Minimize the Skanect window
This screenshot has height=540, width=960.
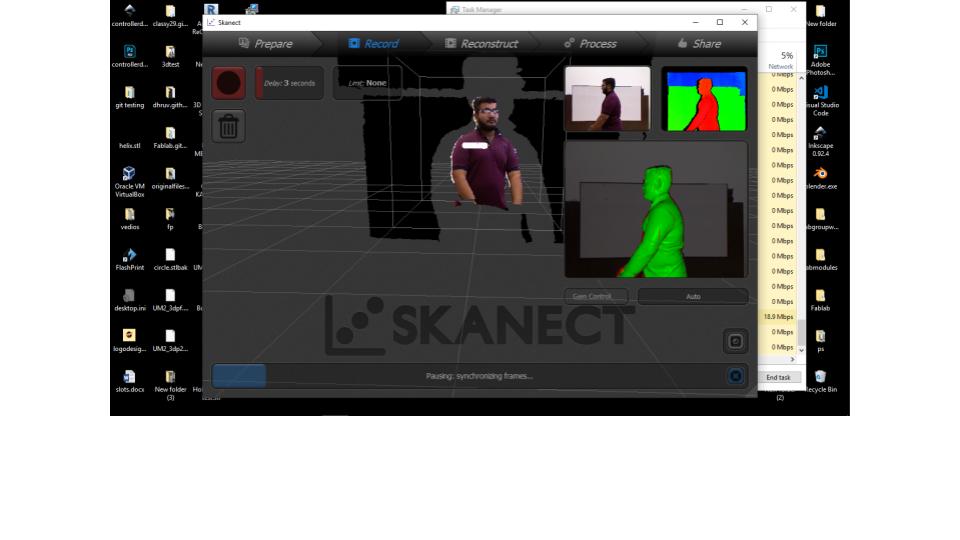tap(696, 22)
